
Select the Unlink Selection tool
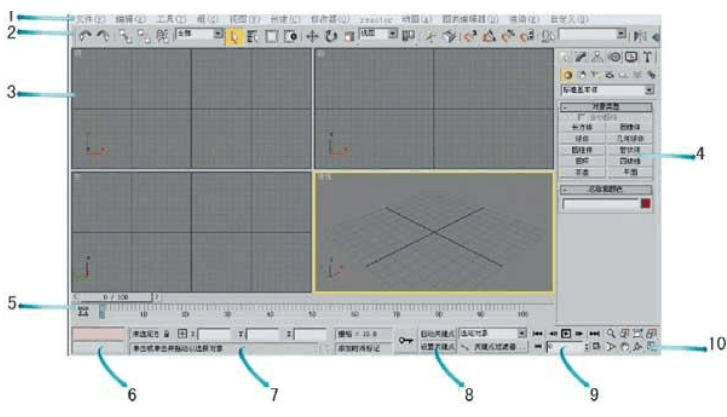click(144, 36)
